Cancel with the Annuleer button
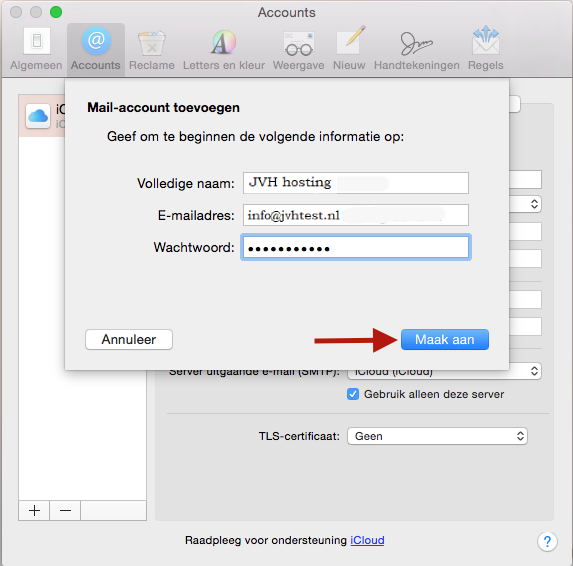Screen dimensions: 573x566 click(129, 339)
